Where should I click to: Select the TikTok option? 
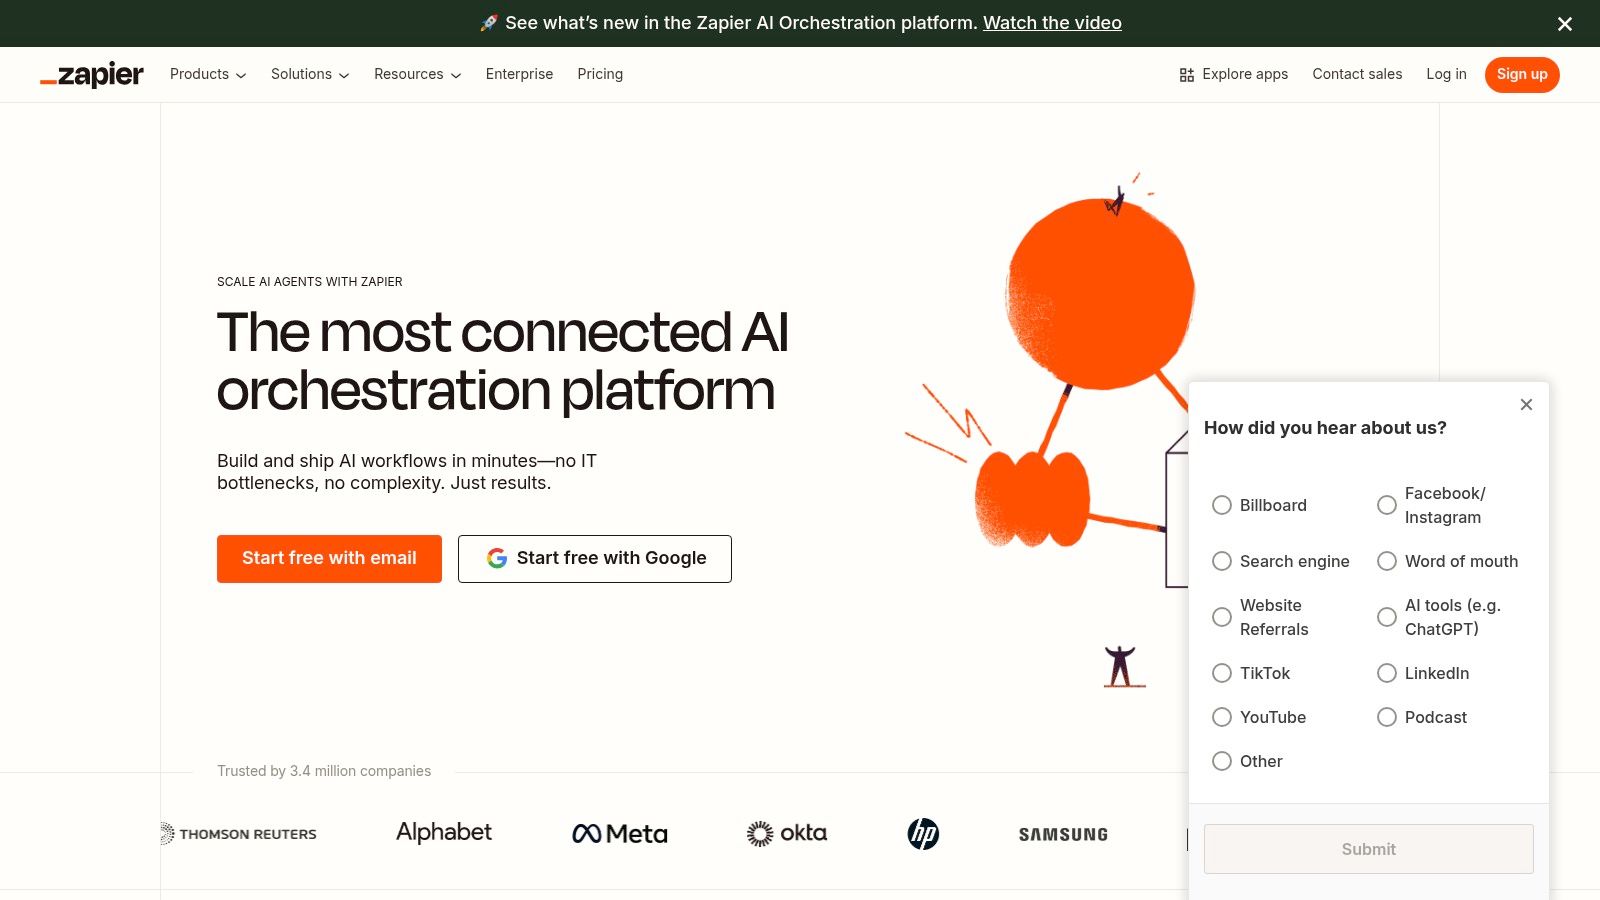pos(1222,673)
